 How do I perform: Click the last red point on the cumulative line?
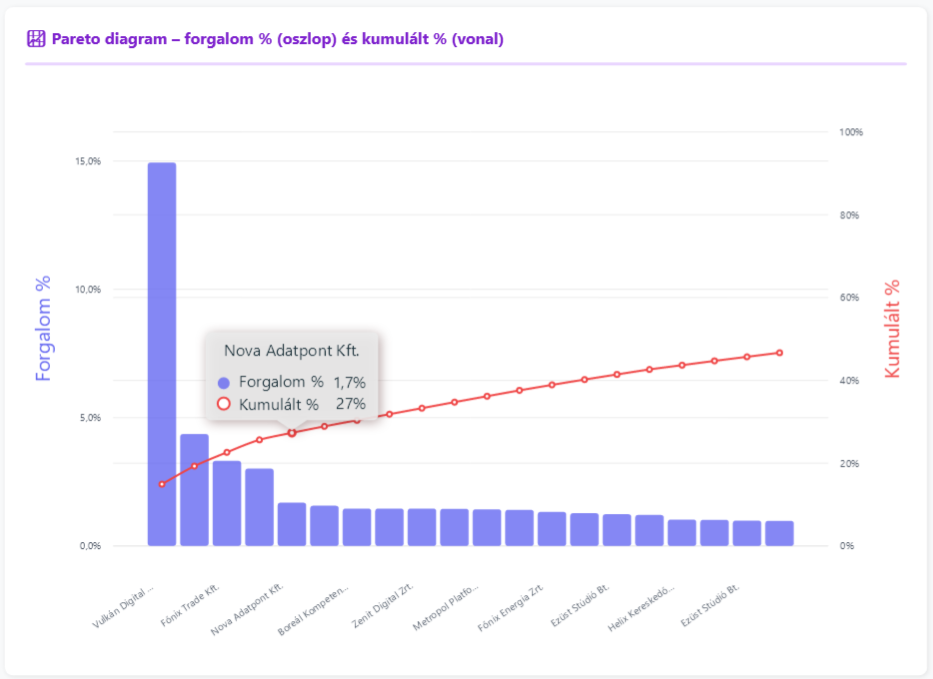click(x=780, y=352)
